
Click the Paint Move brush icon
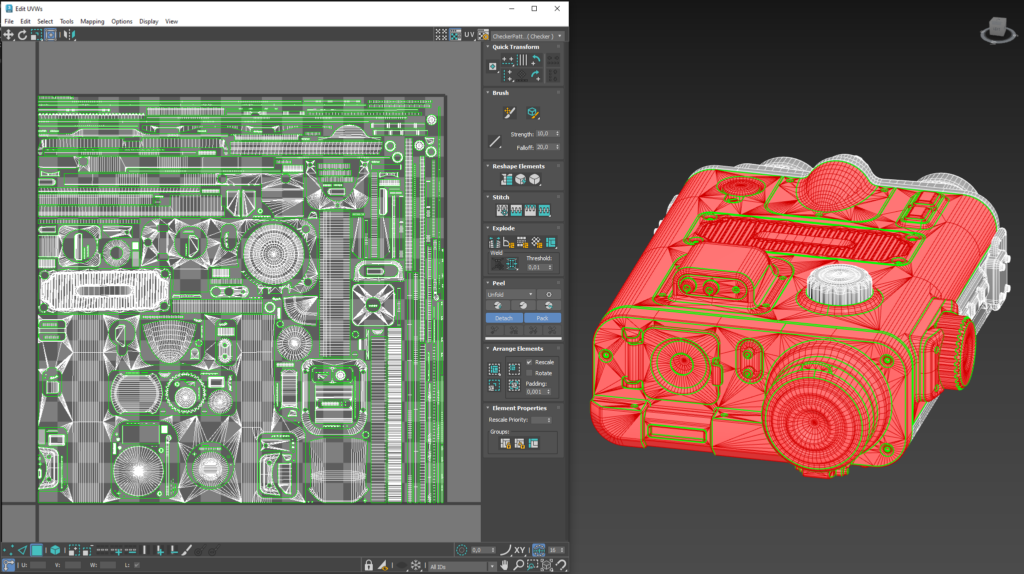pos(508,113)
